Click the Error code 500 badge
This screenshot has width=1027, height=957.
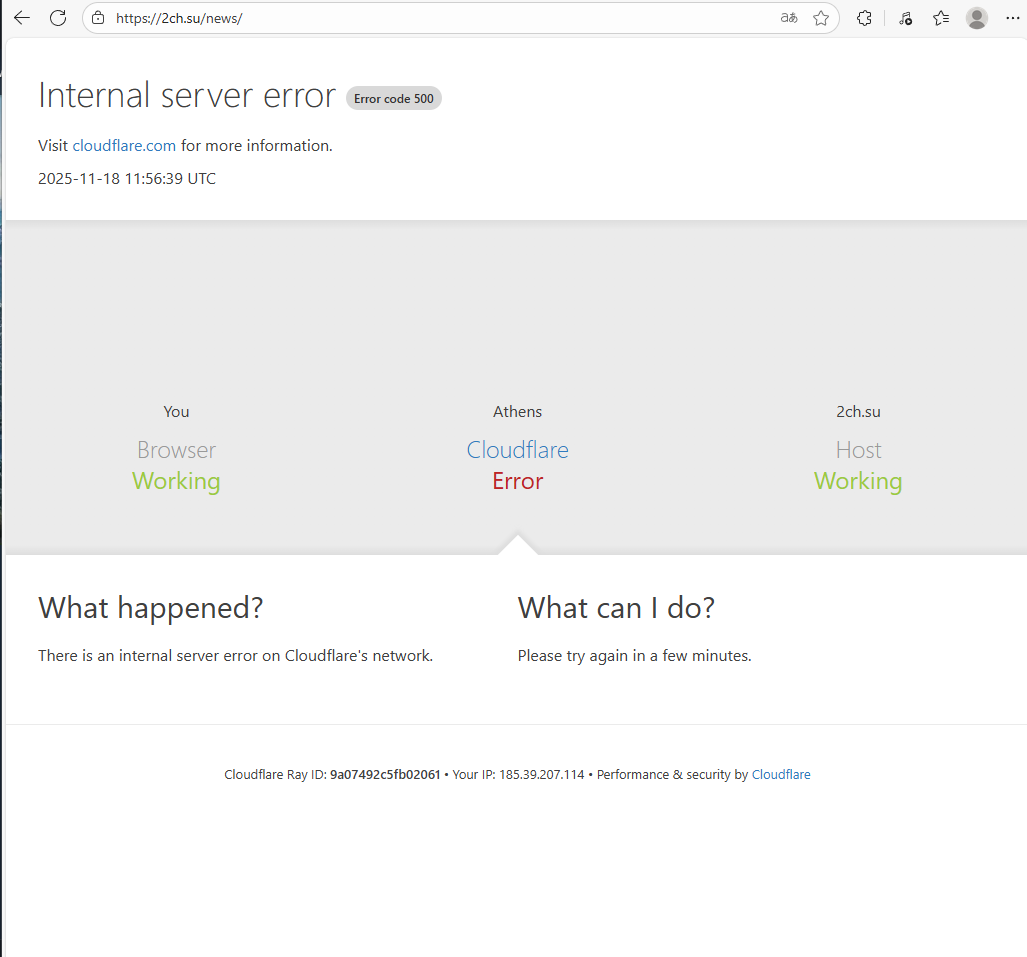tap(394, 98)
